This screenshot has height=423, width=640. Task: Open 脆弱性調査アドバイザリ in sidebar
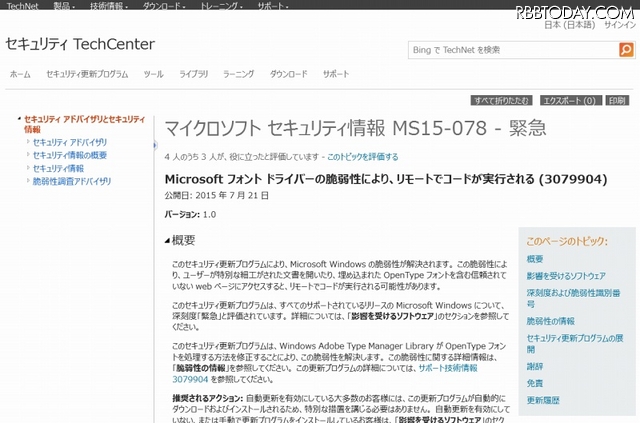tap(71, 181)
